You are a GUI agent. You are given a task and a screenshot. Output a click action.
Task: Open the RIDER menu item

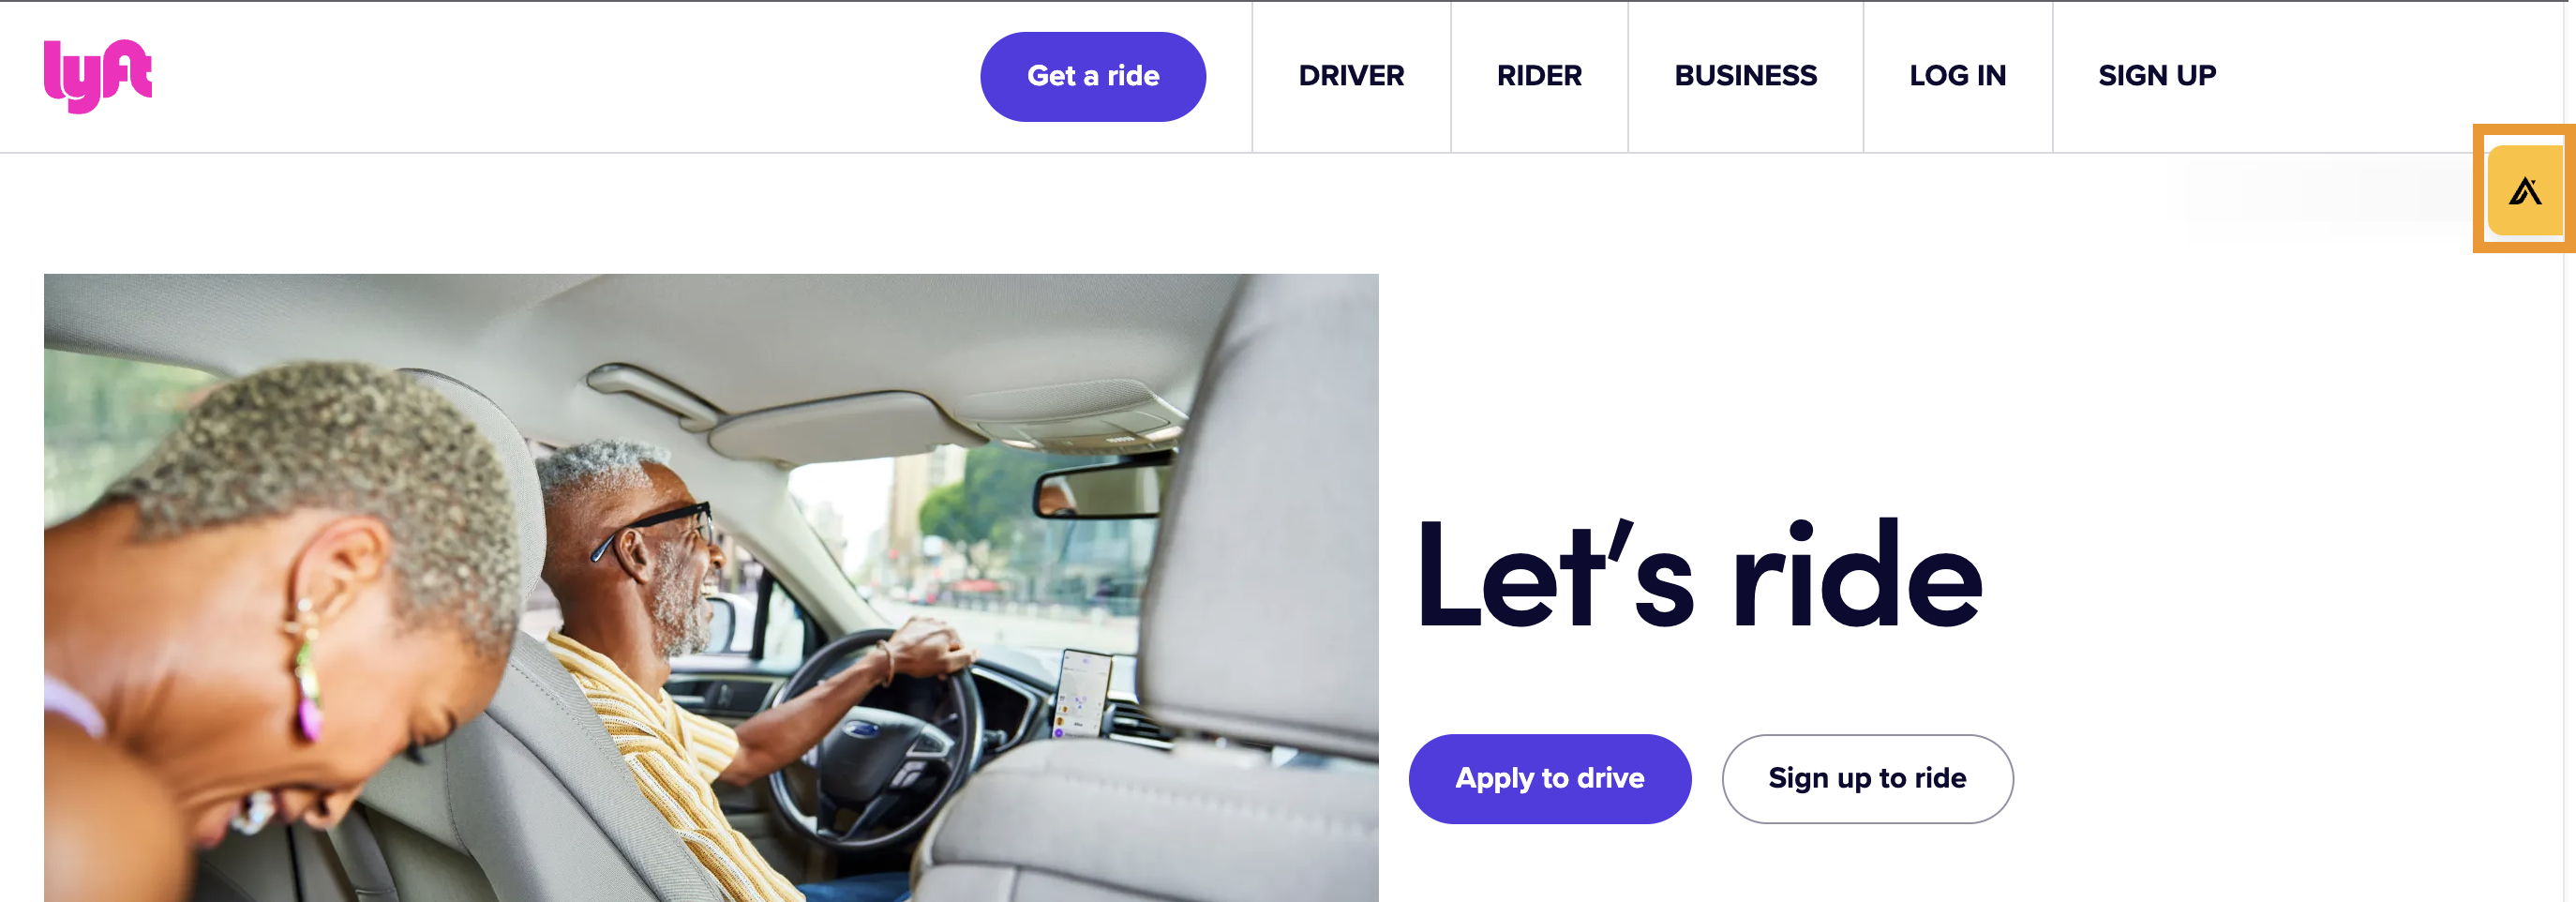click(1539, 76)
